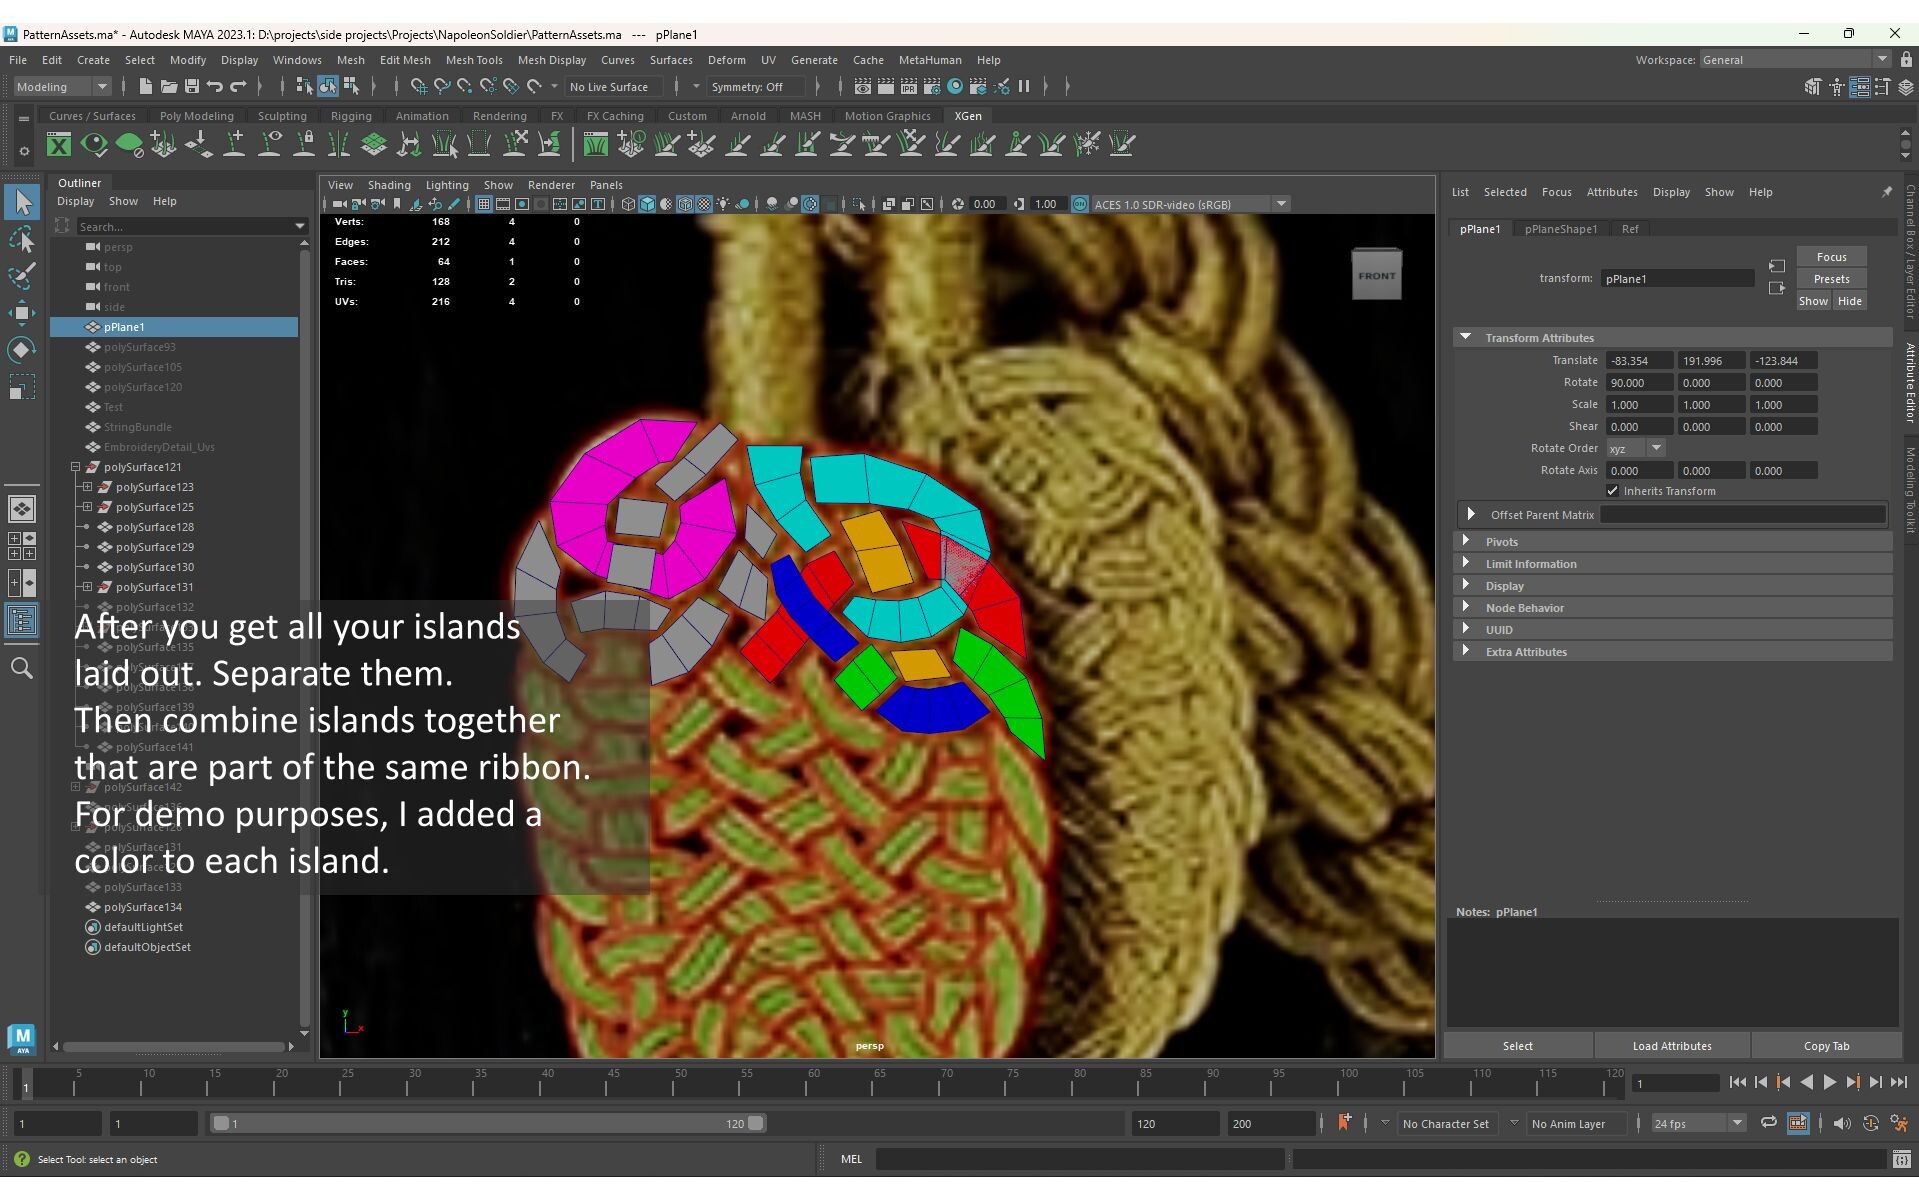This screenshot has height=1199, width=1919.
Task: Pick the Paint Selection tool
Action: click(x=22, y=276)
